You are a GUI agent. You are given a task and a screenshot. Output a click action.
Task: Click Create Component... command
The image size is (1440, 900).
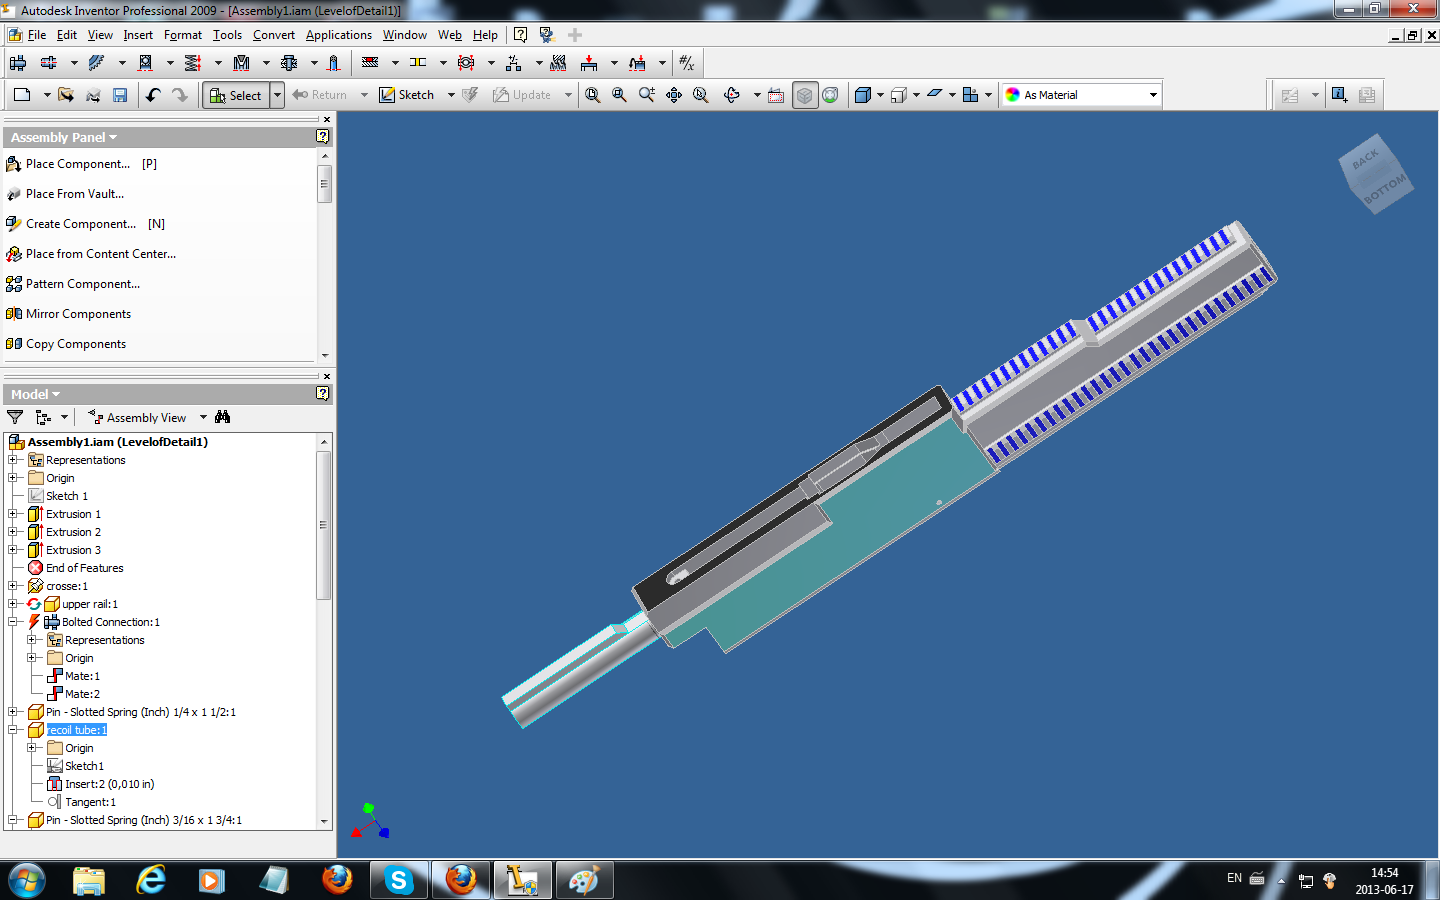coord(81,224)
